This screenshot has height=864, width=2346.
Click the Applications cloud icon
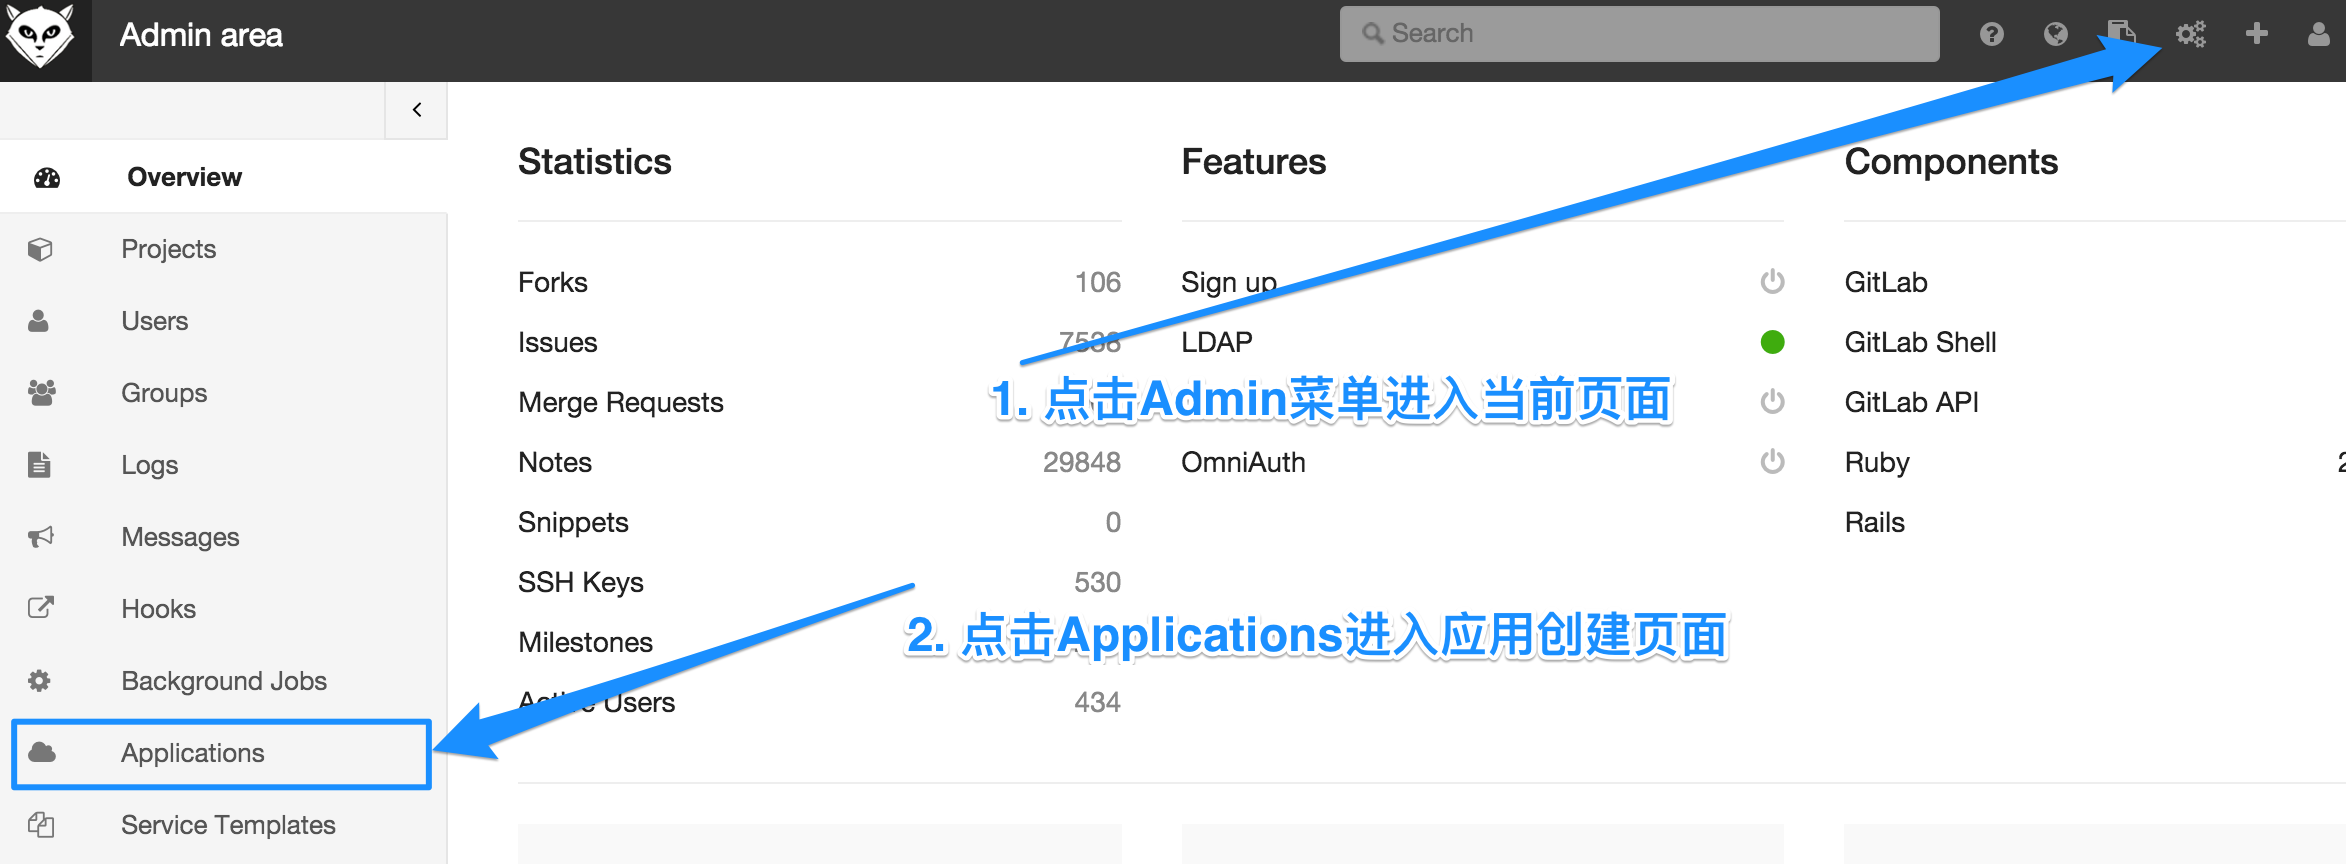pos(42,752)
